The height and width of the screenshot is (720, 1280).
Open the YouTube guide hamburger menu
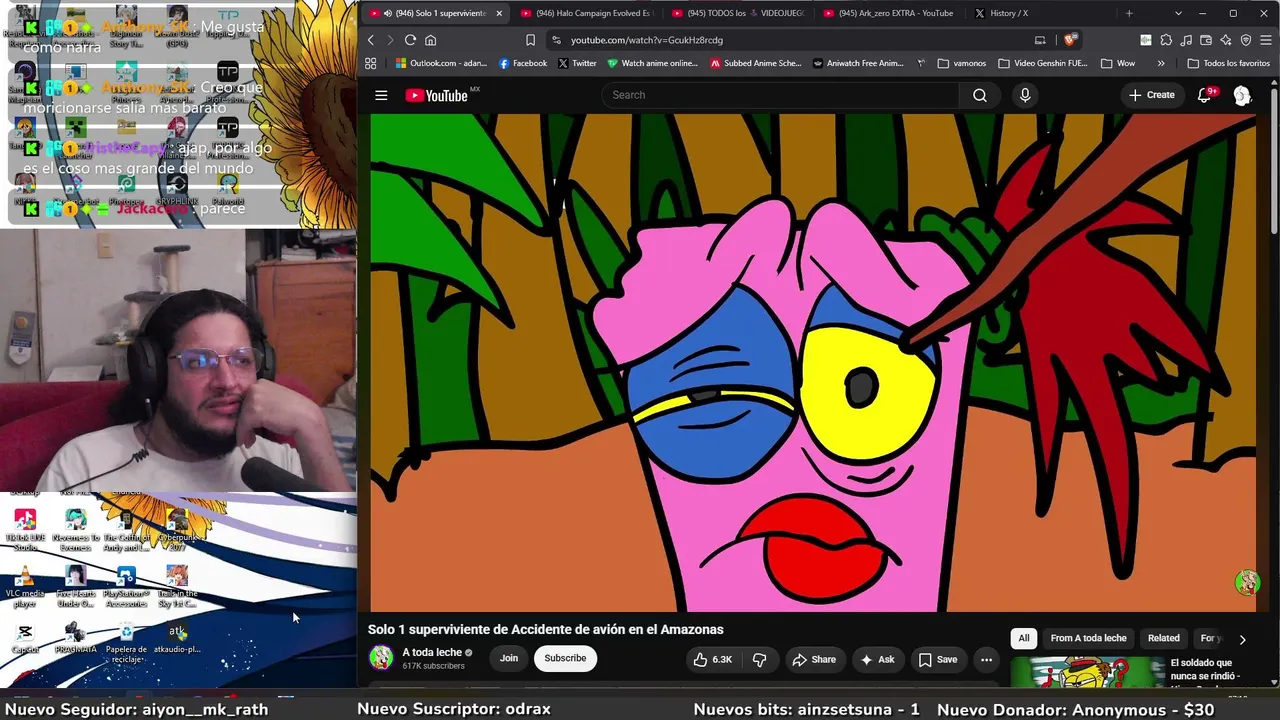tap(381, 95)
